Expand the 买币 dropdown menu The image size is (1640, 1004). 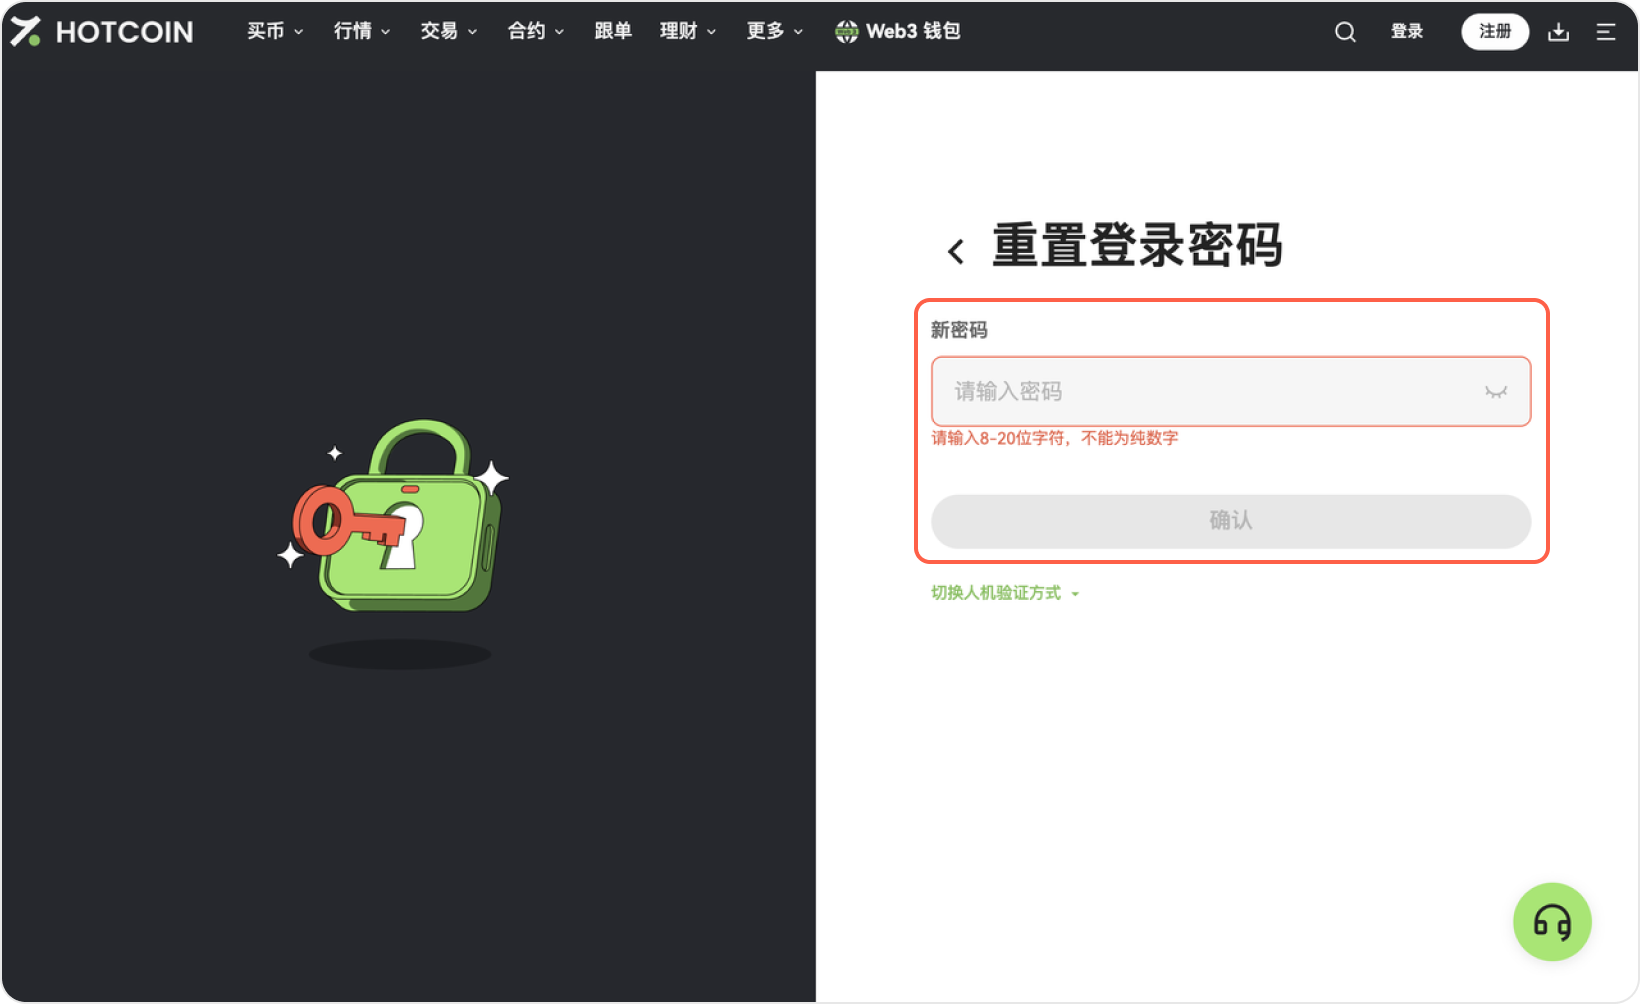point(275,32)
